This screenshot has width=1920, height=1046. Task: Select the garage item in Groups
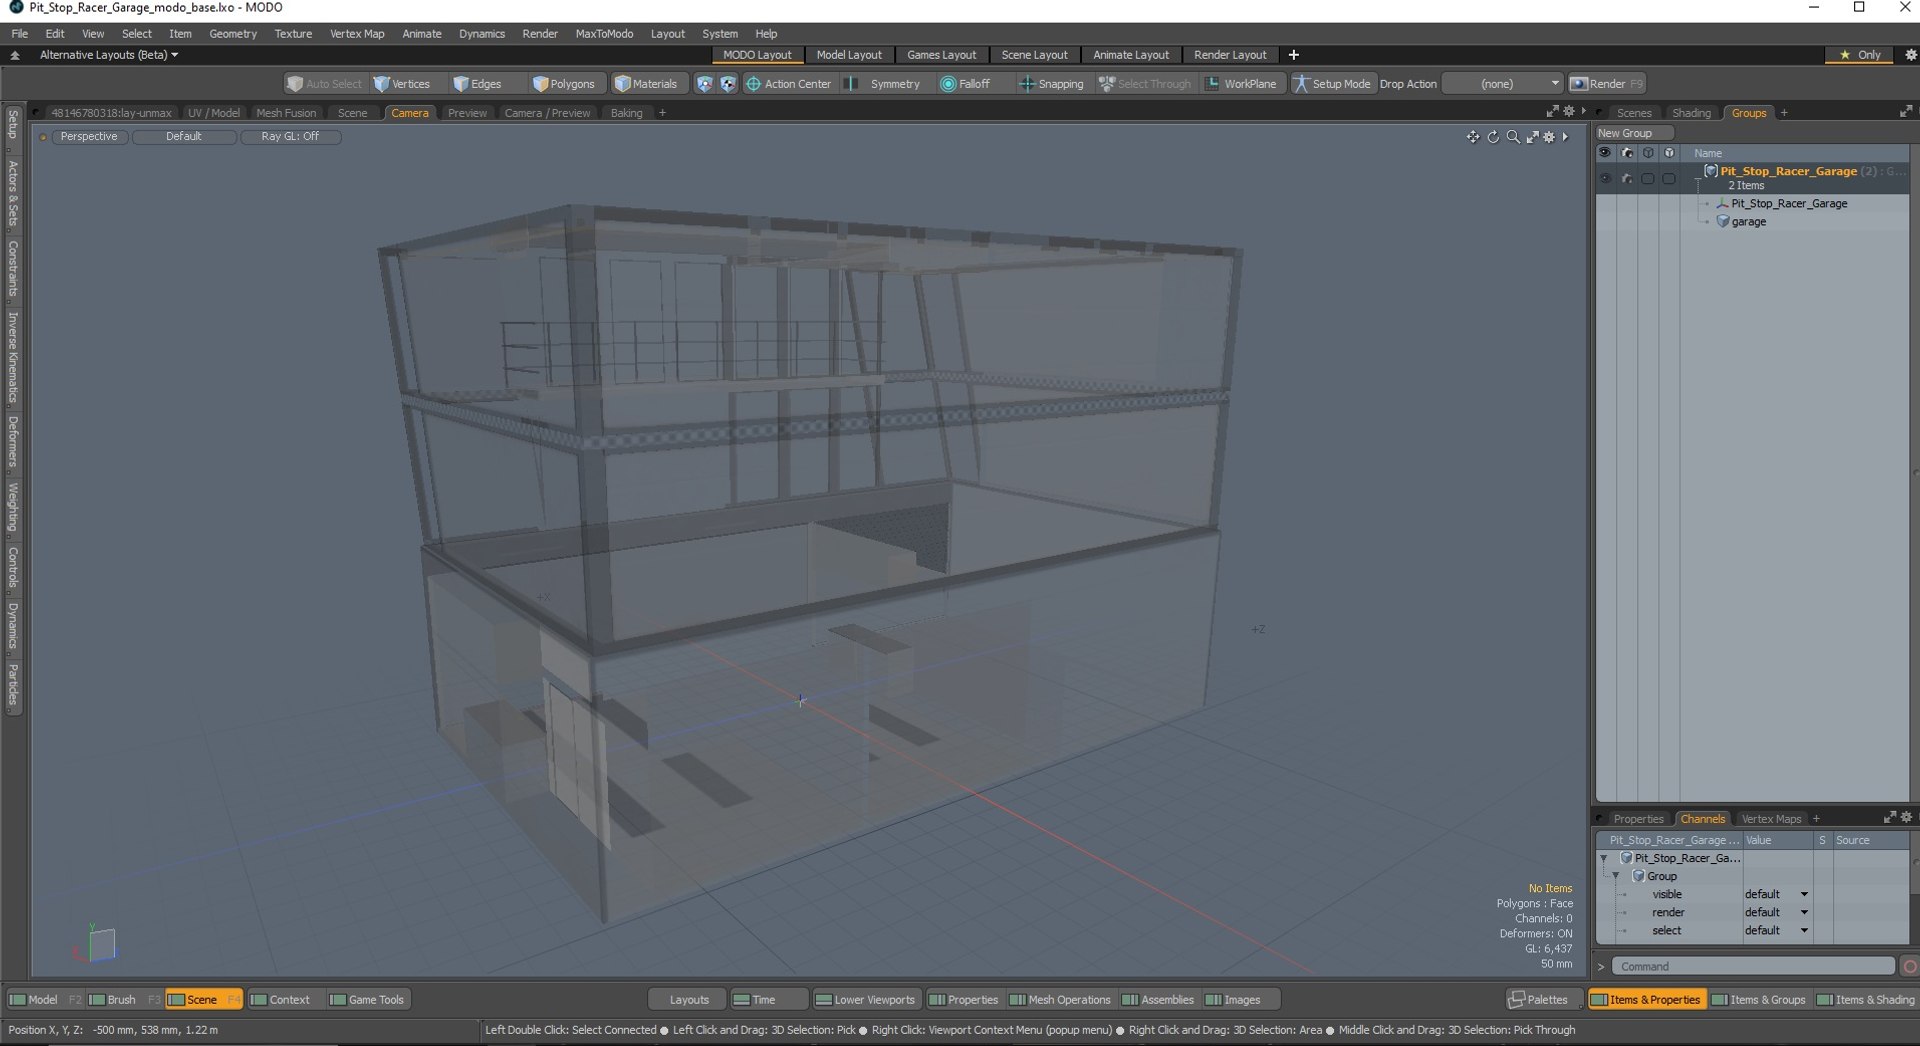(1748, 222)
